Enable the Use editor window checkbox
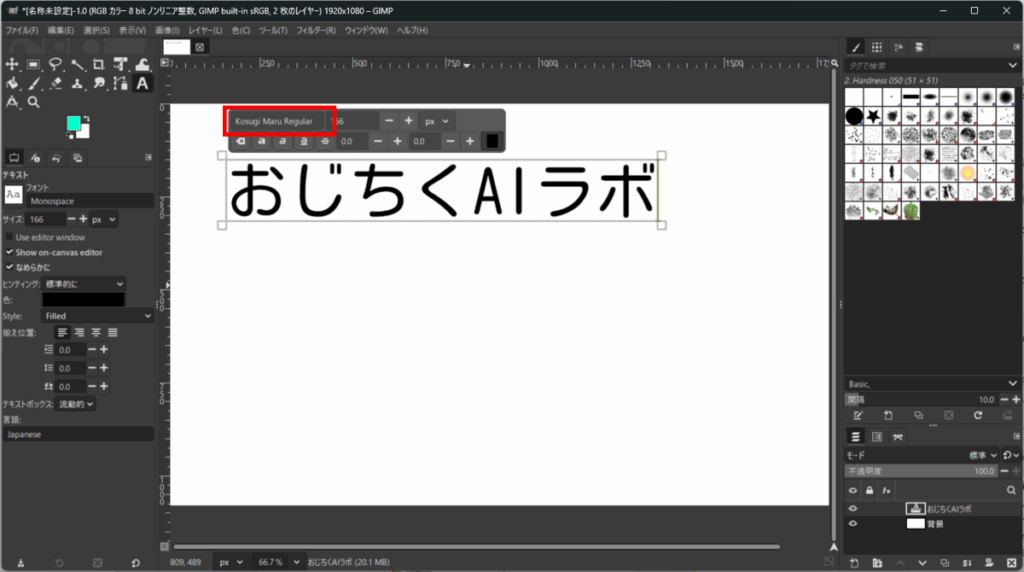Screen dimensions: 1024x572 pyautogui.click(x=10, y=238)
